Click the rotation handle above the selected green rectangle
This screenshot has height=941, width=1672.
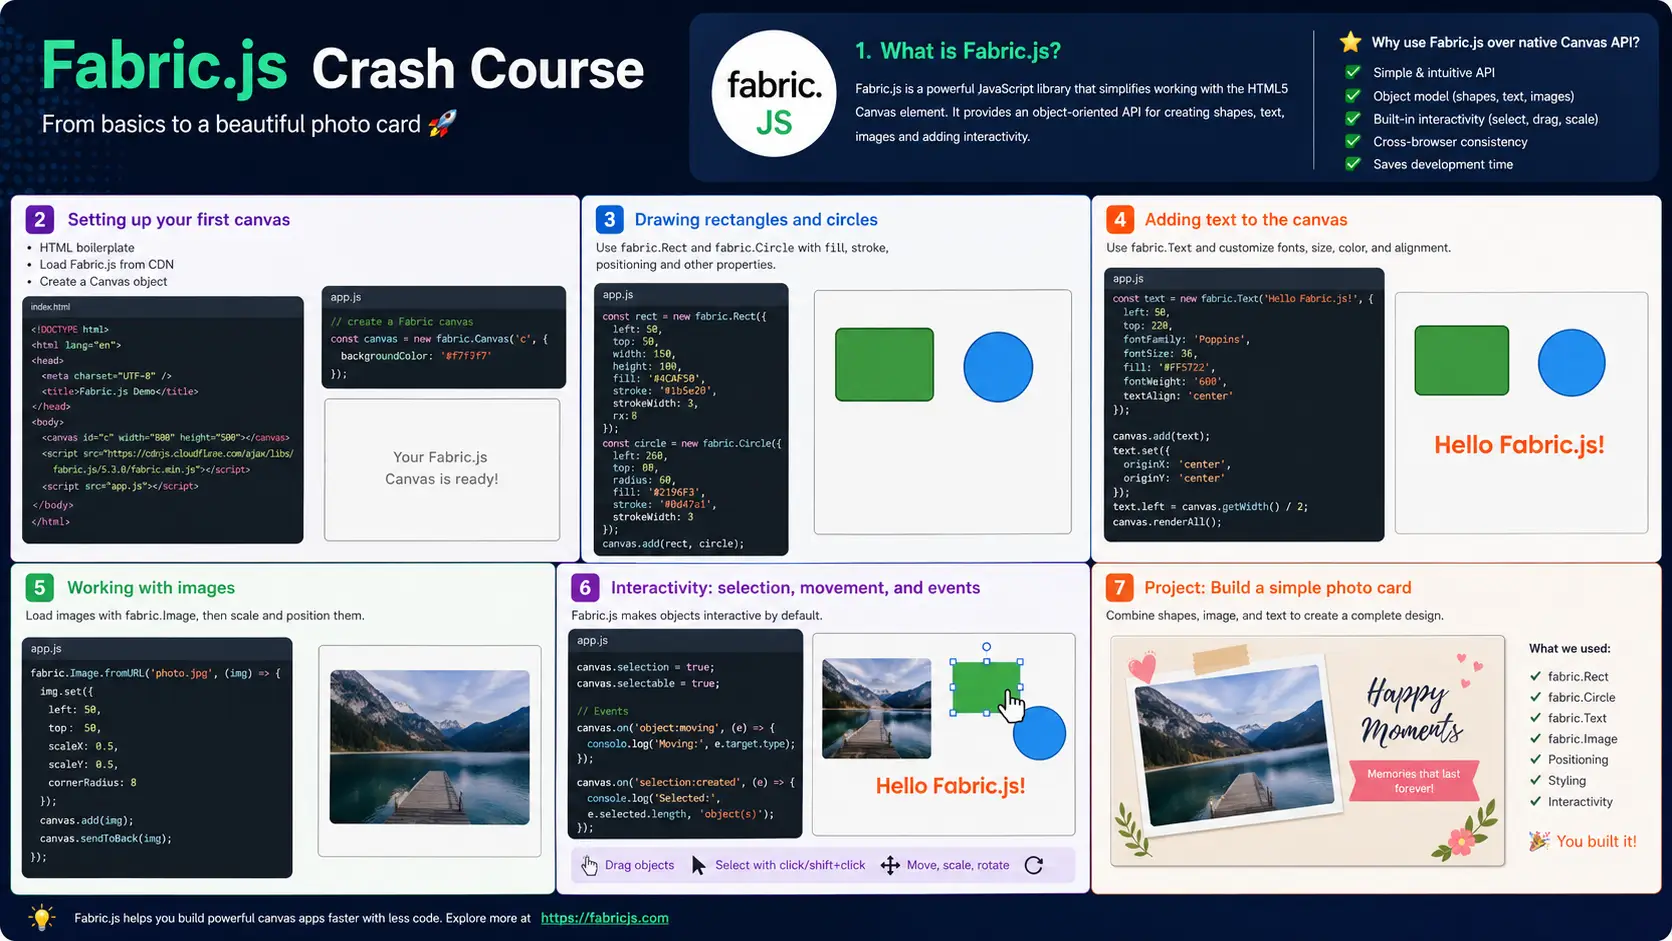pyautogui.click(x=987, y=647)
